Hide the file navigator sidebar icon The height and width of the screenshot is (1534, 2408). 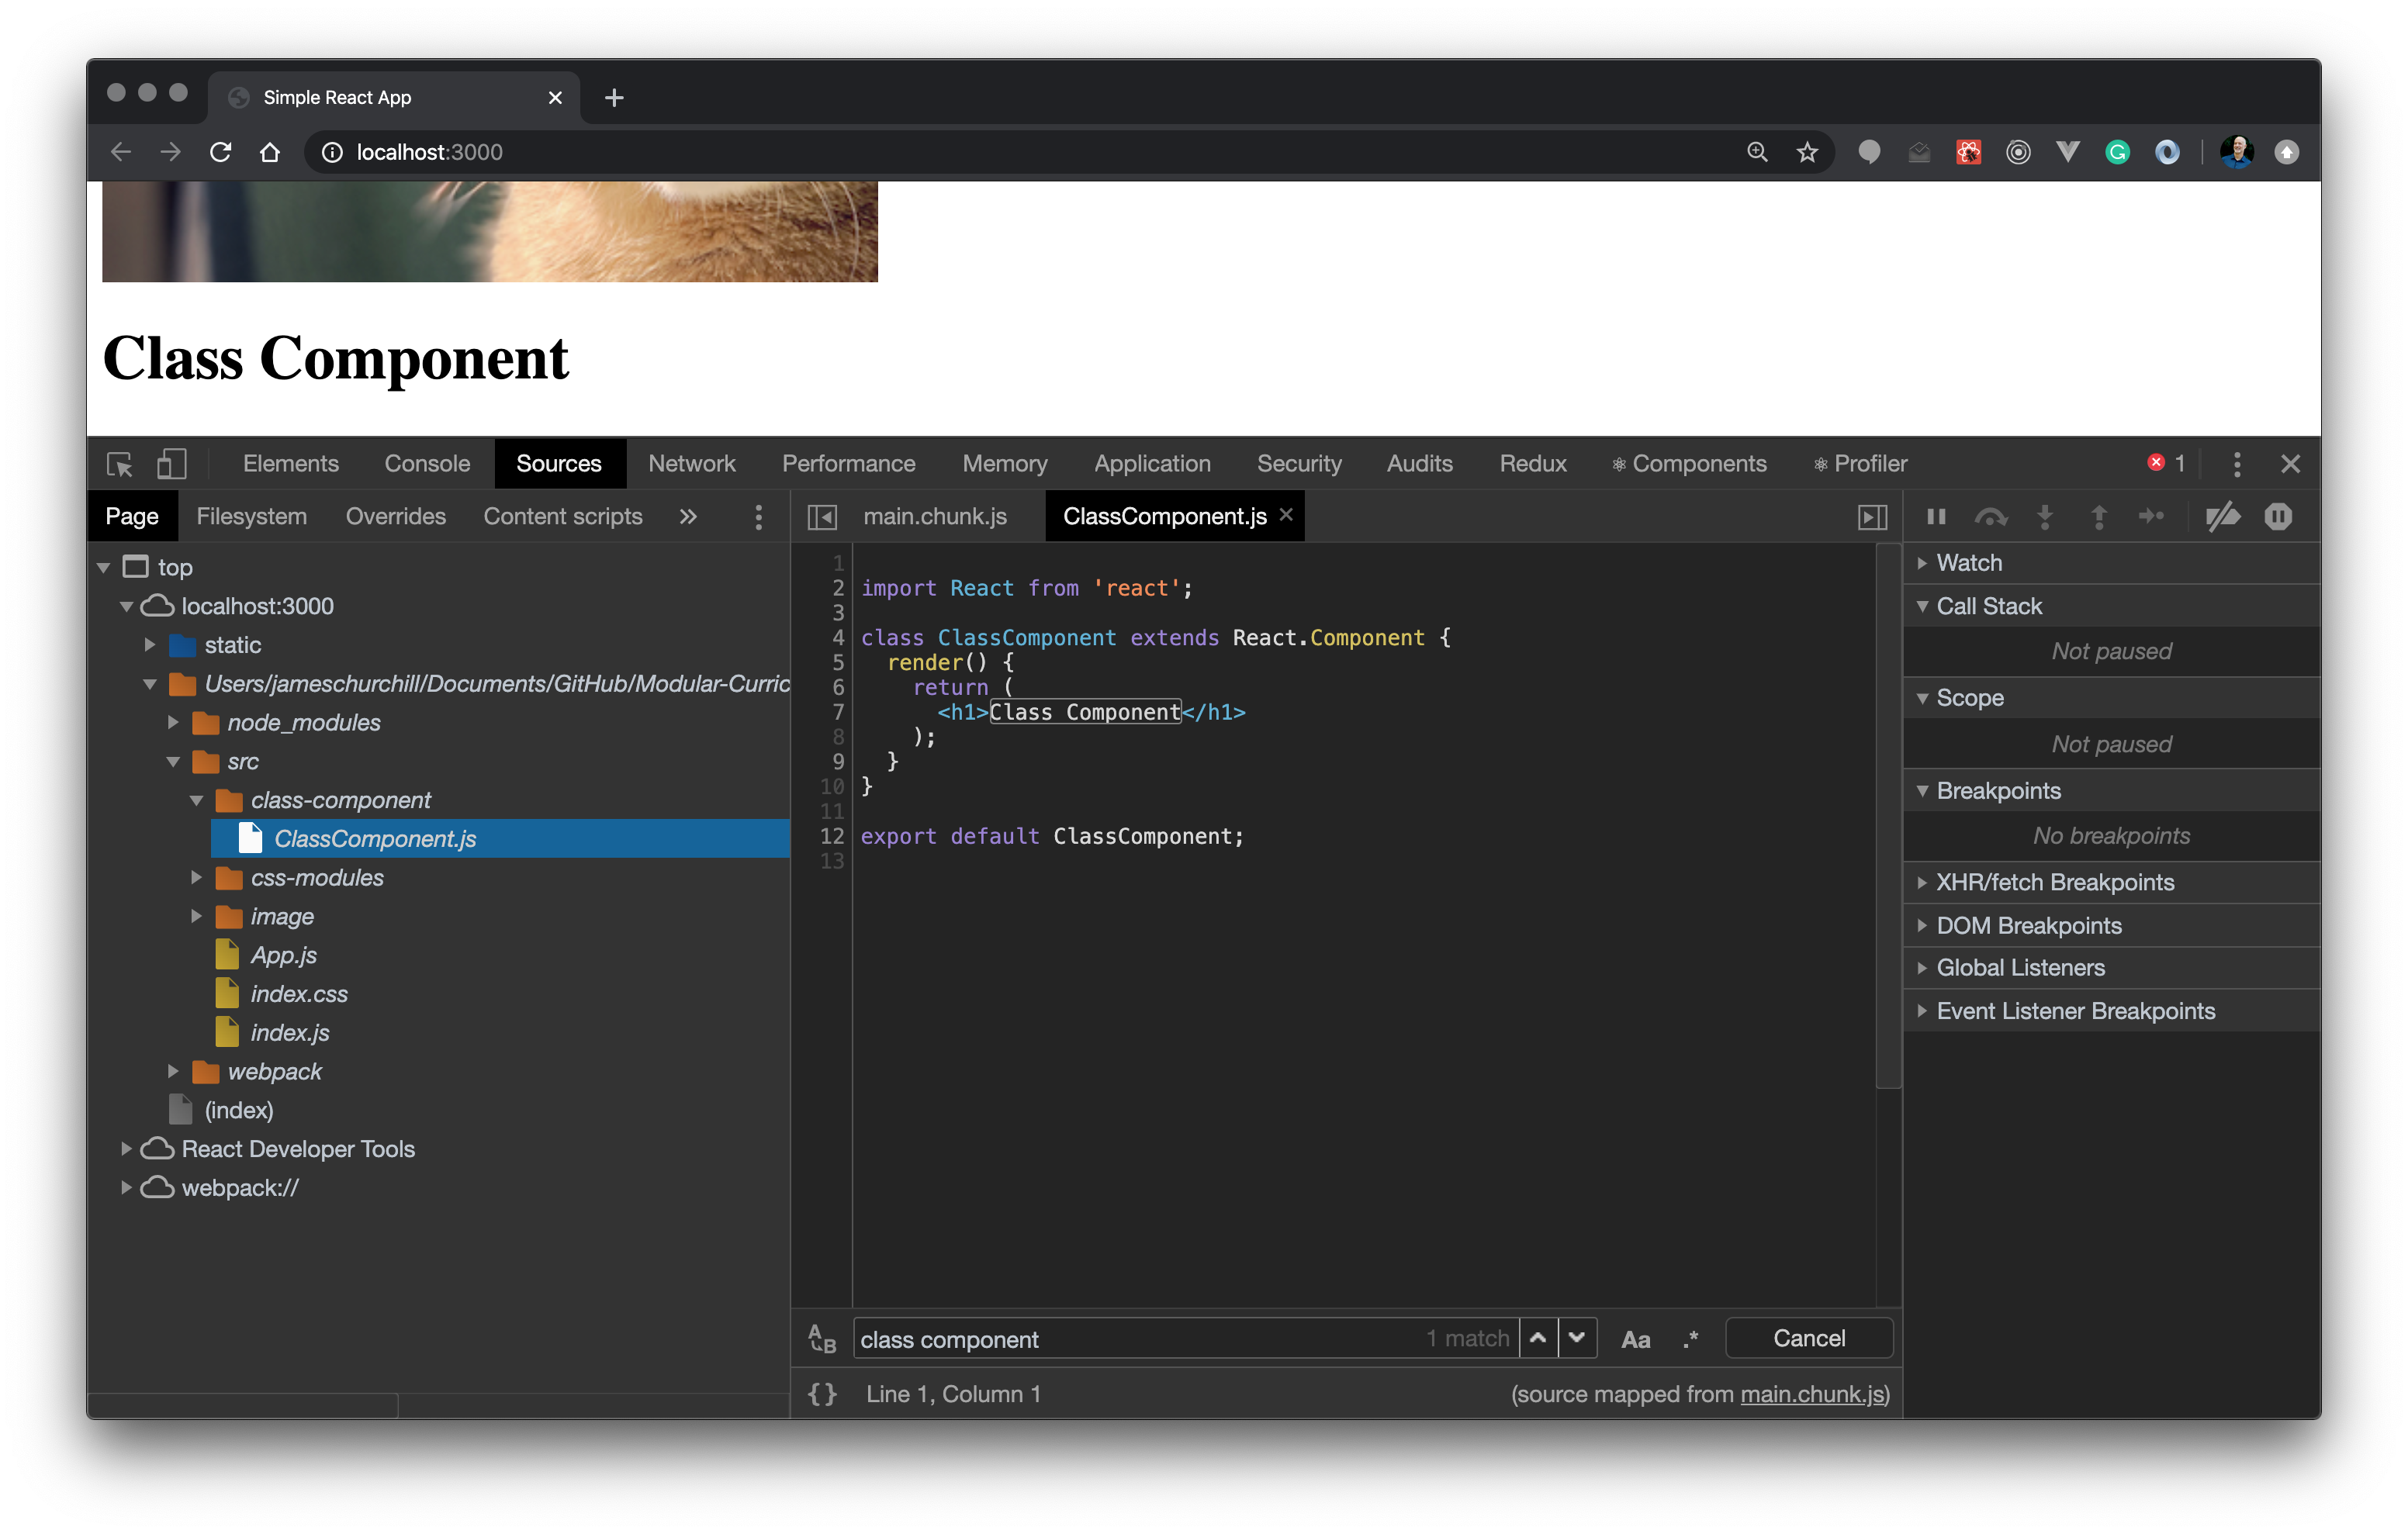coord(822,517)
